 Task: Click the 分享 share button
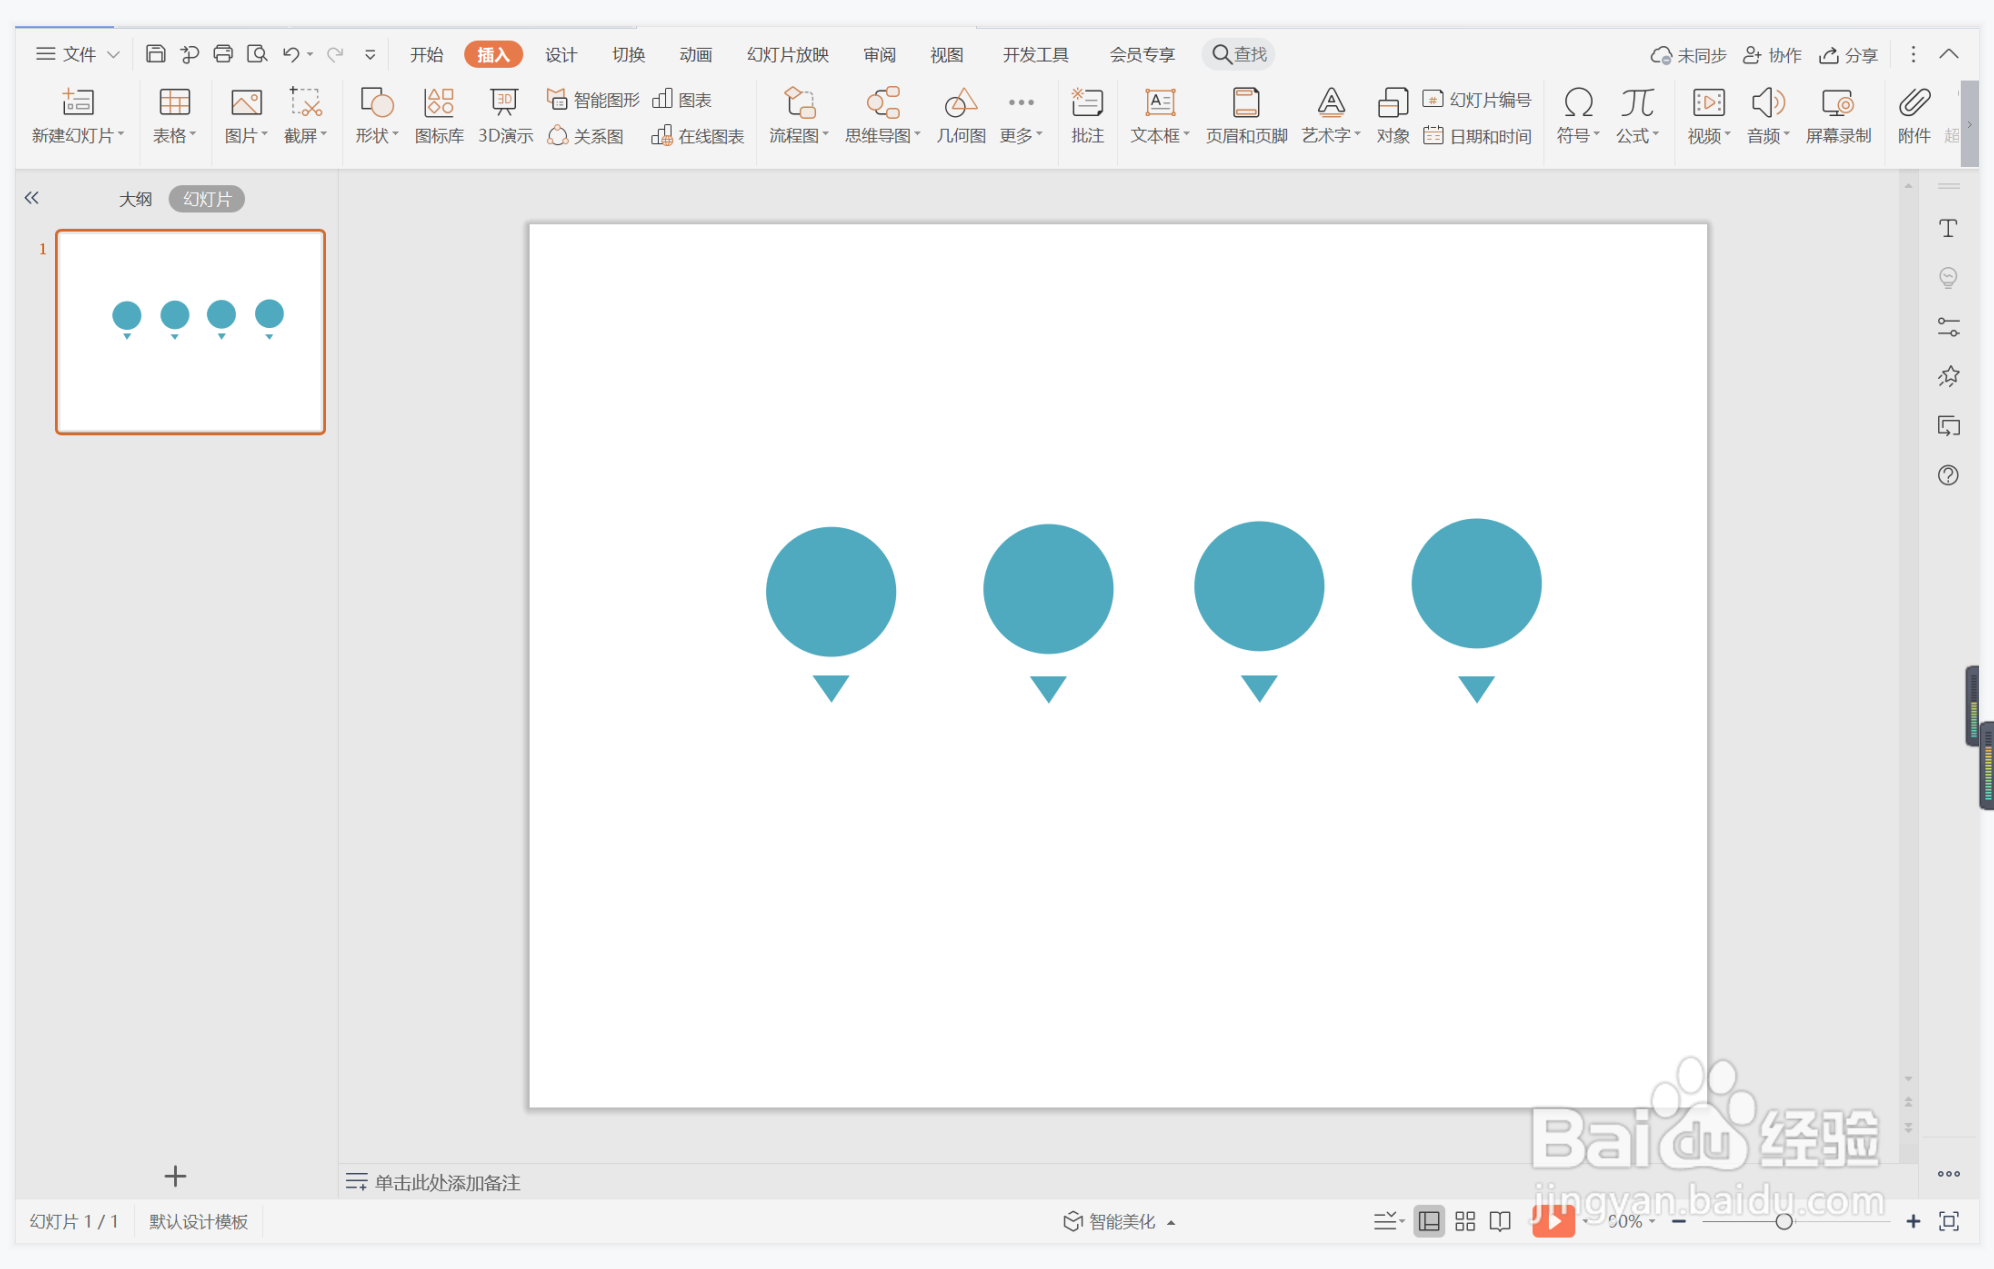[1849, 54]
